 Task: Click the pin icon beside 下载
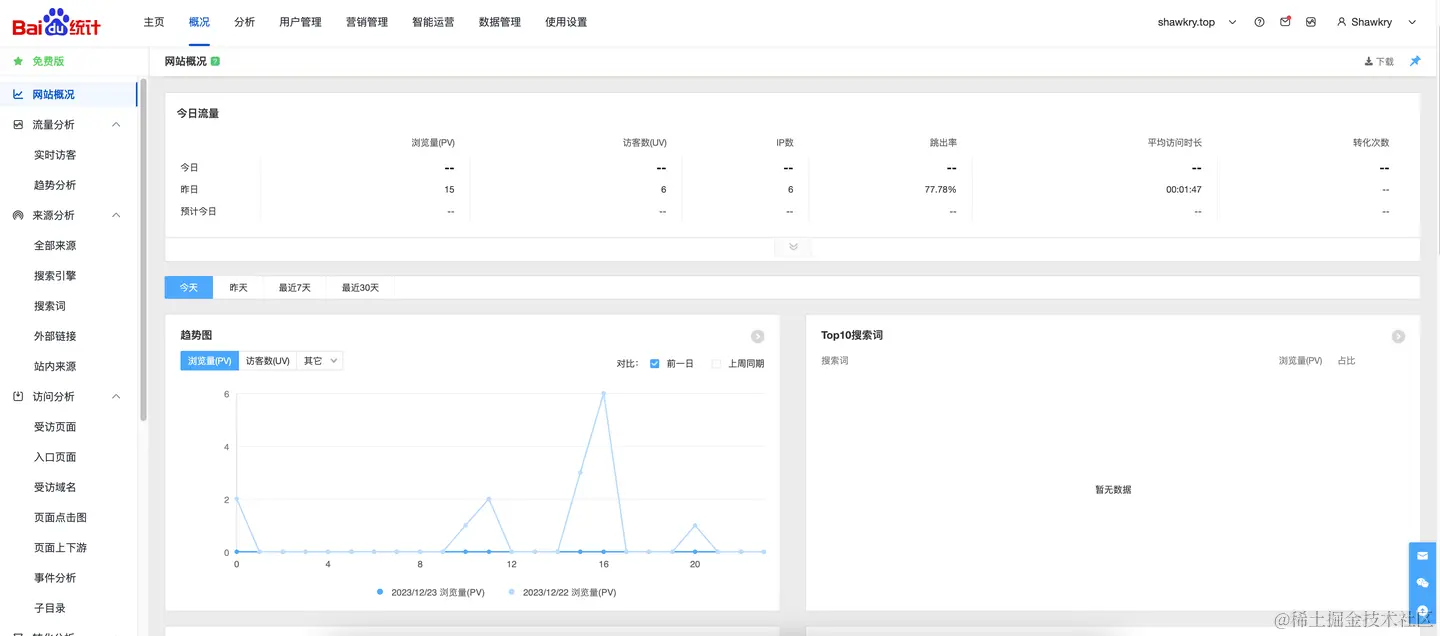pos(1415,61)
